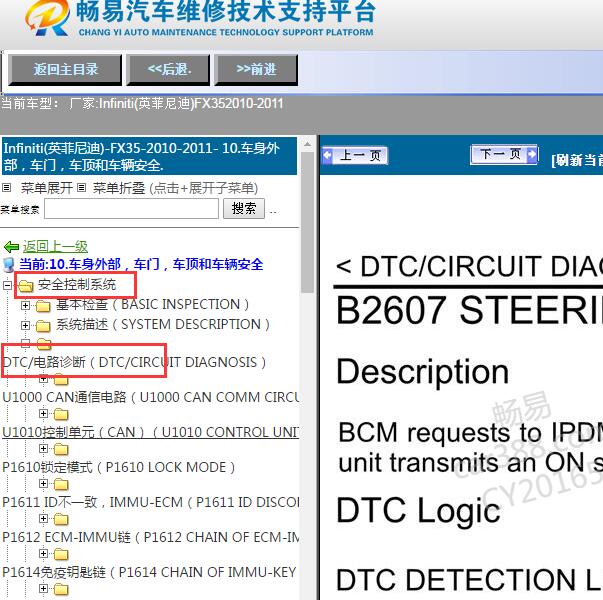Open P1612 ECM-IMMU链 entry
Screen dimensions: 603x600
pyautogui.click(x=150, y=537)
